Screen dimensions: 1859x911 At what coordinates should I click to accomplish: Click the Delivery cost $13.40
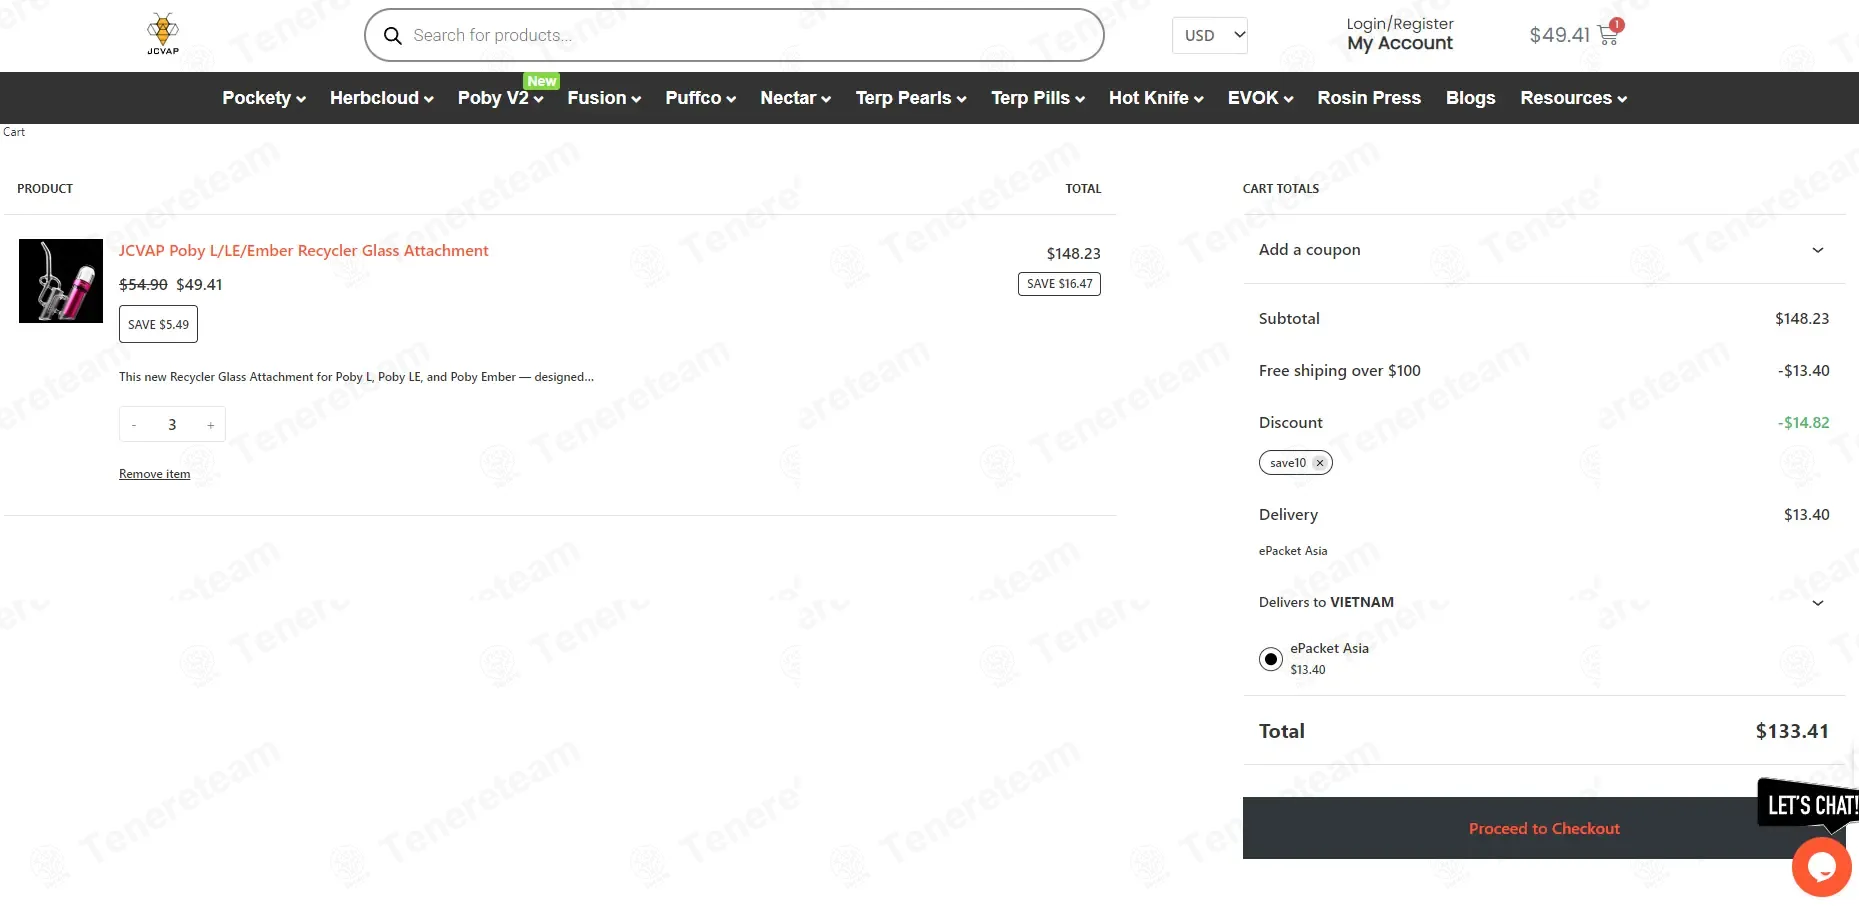(x=1806, y=515)
